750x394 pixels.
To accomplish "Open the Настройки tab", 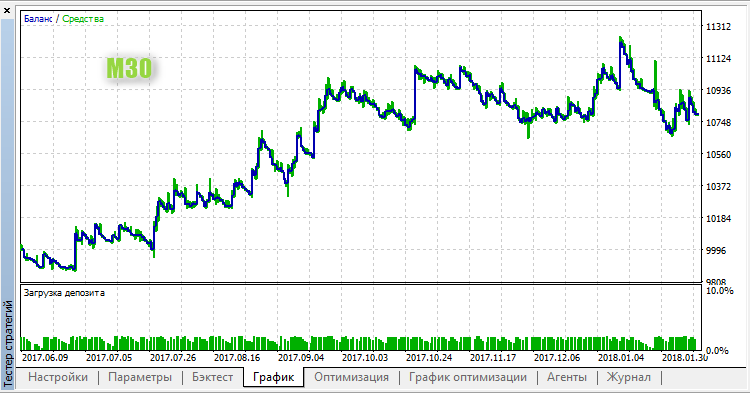I will [58, 377].
